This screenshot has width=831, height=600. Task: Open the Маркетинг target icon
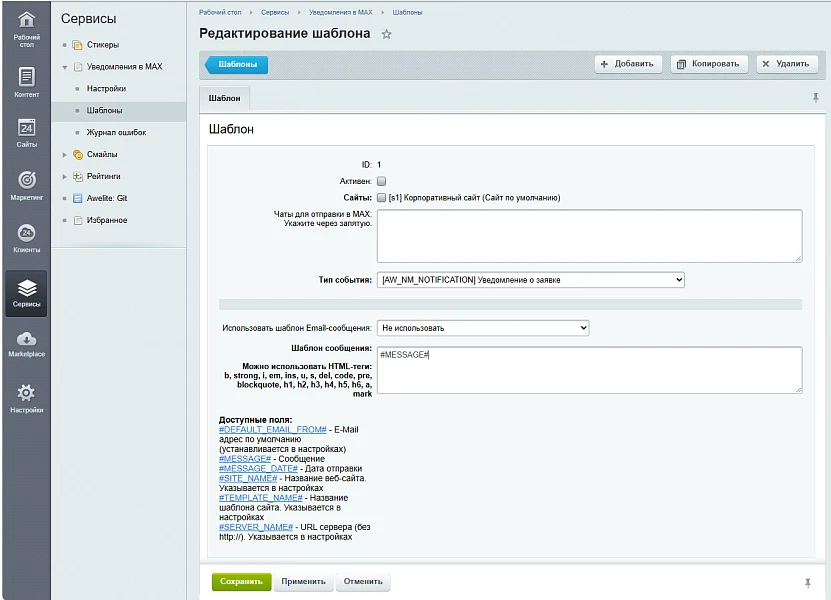tap(26, 180)
